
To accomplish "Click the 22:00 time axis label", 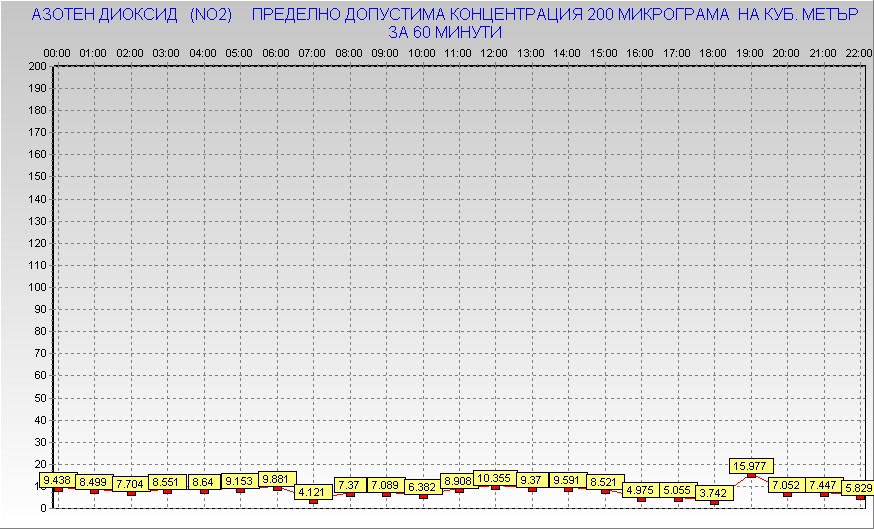I will click(859, 52).
